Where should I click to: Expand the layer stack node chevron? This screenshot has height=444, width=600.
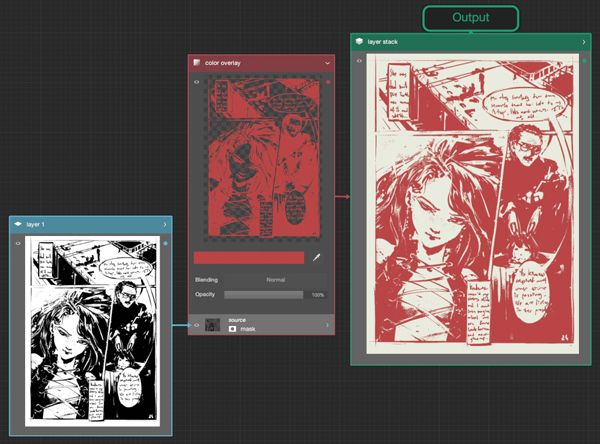click(584, 42)
